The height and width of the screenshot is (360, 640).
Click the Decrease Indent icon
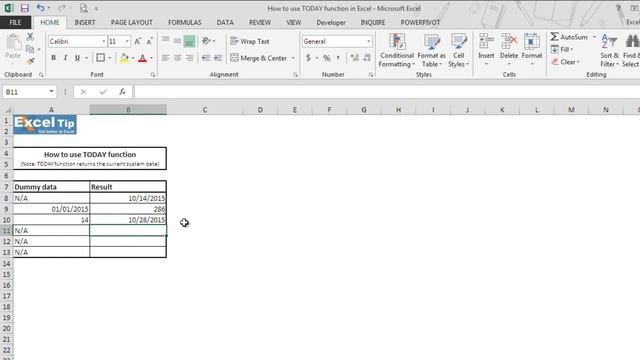pyautogui.click(x=206, y=58)
